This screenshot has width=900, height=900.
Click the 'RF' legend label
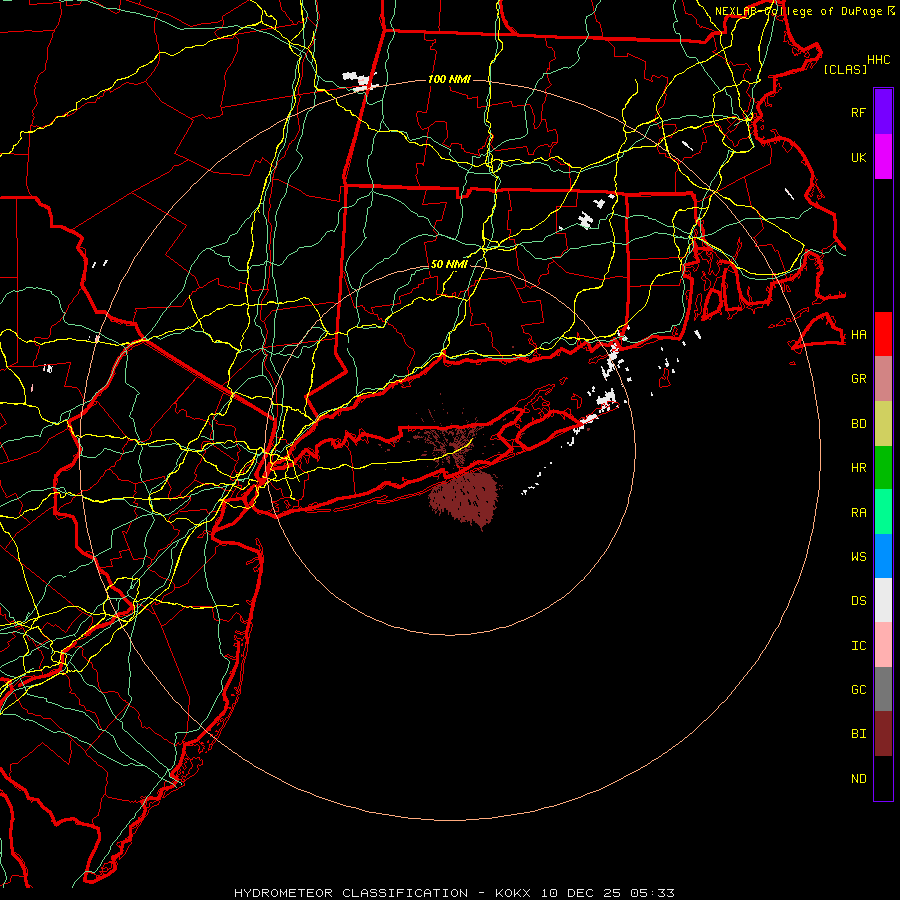pyautogui.click(x=858, y=112)
